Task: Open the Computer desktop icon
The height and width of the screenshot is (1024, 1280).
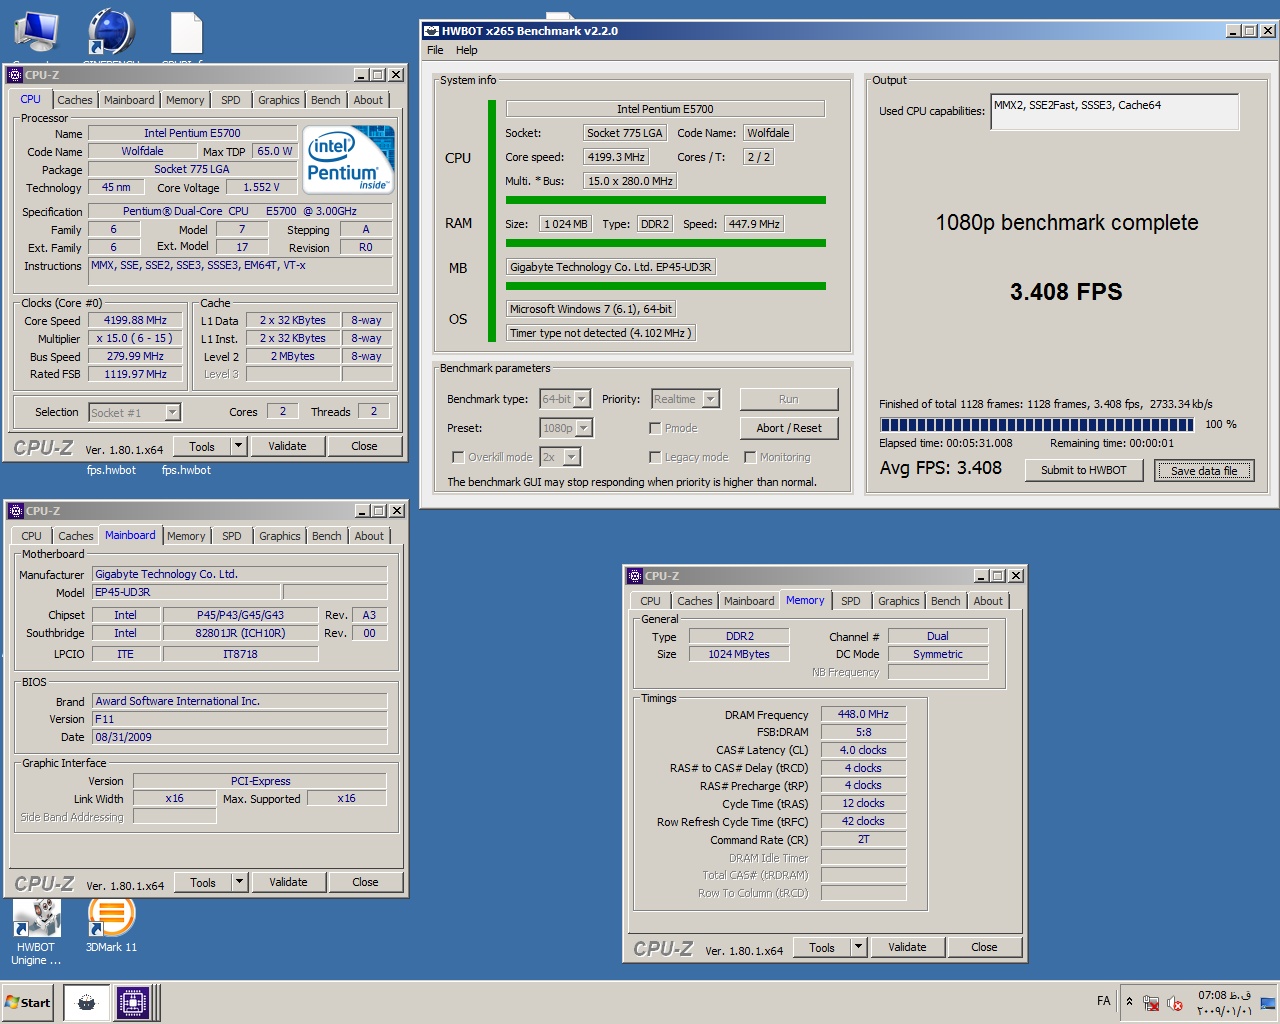Action: [x=36, y=32]
